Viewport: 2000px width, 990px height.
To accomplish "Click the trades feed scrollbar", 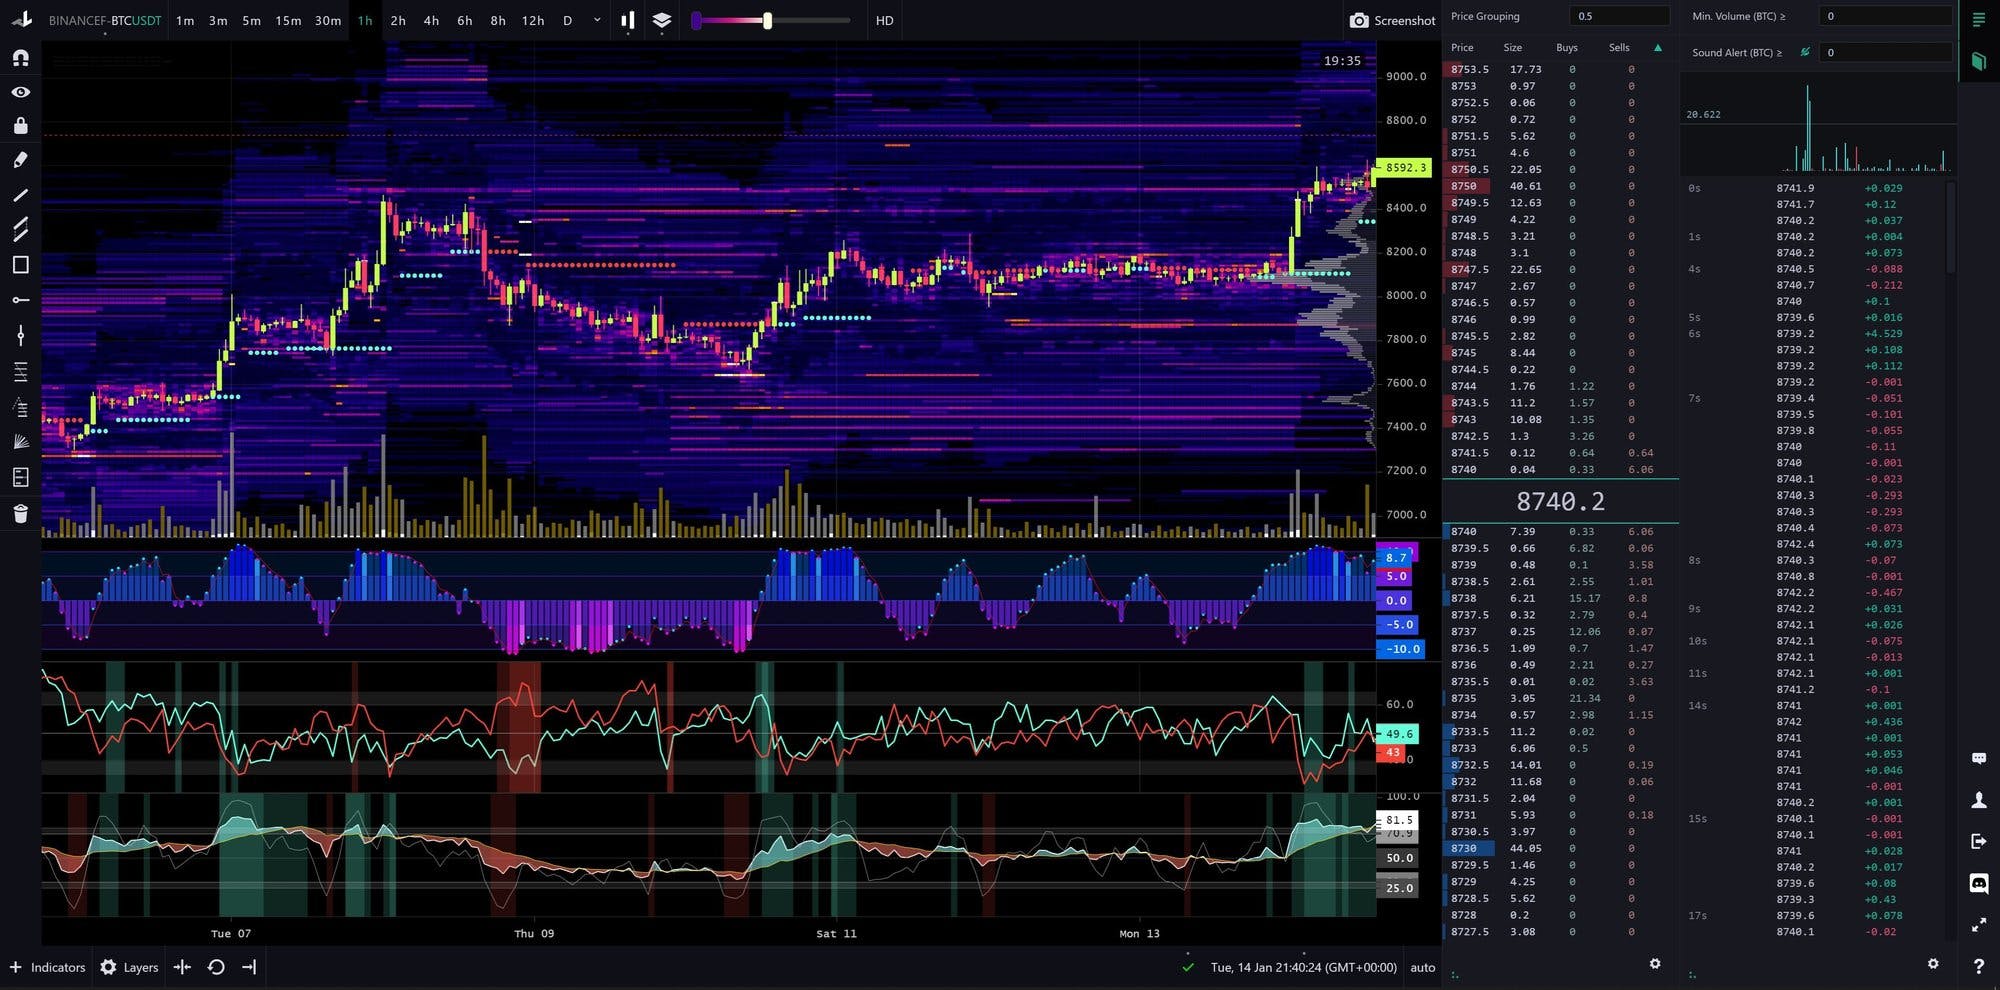I will tap(1949, 226).
